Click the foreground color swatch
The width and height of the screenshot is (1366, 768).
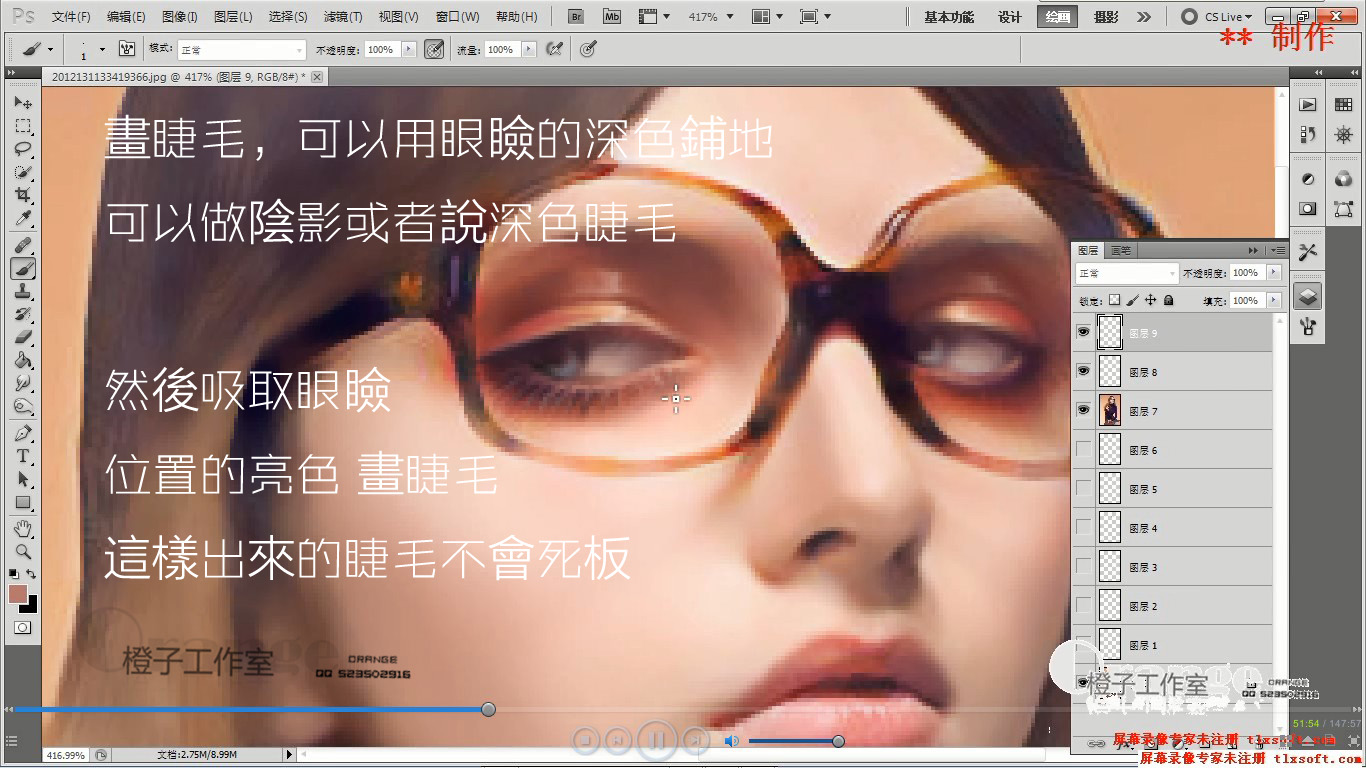(18, 593)
